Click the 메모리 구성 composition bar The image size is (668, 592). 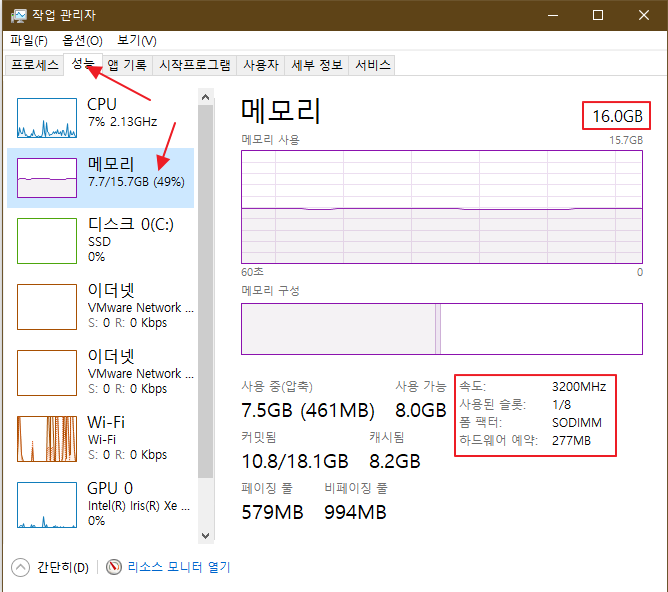tap(441, 329)
